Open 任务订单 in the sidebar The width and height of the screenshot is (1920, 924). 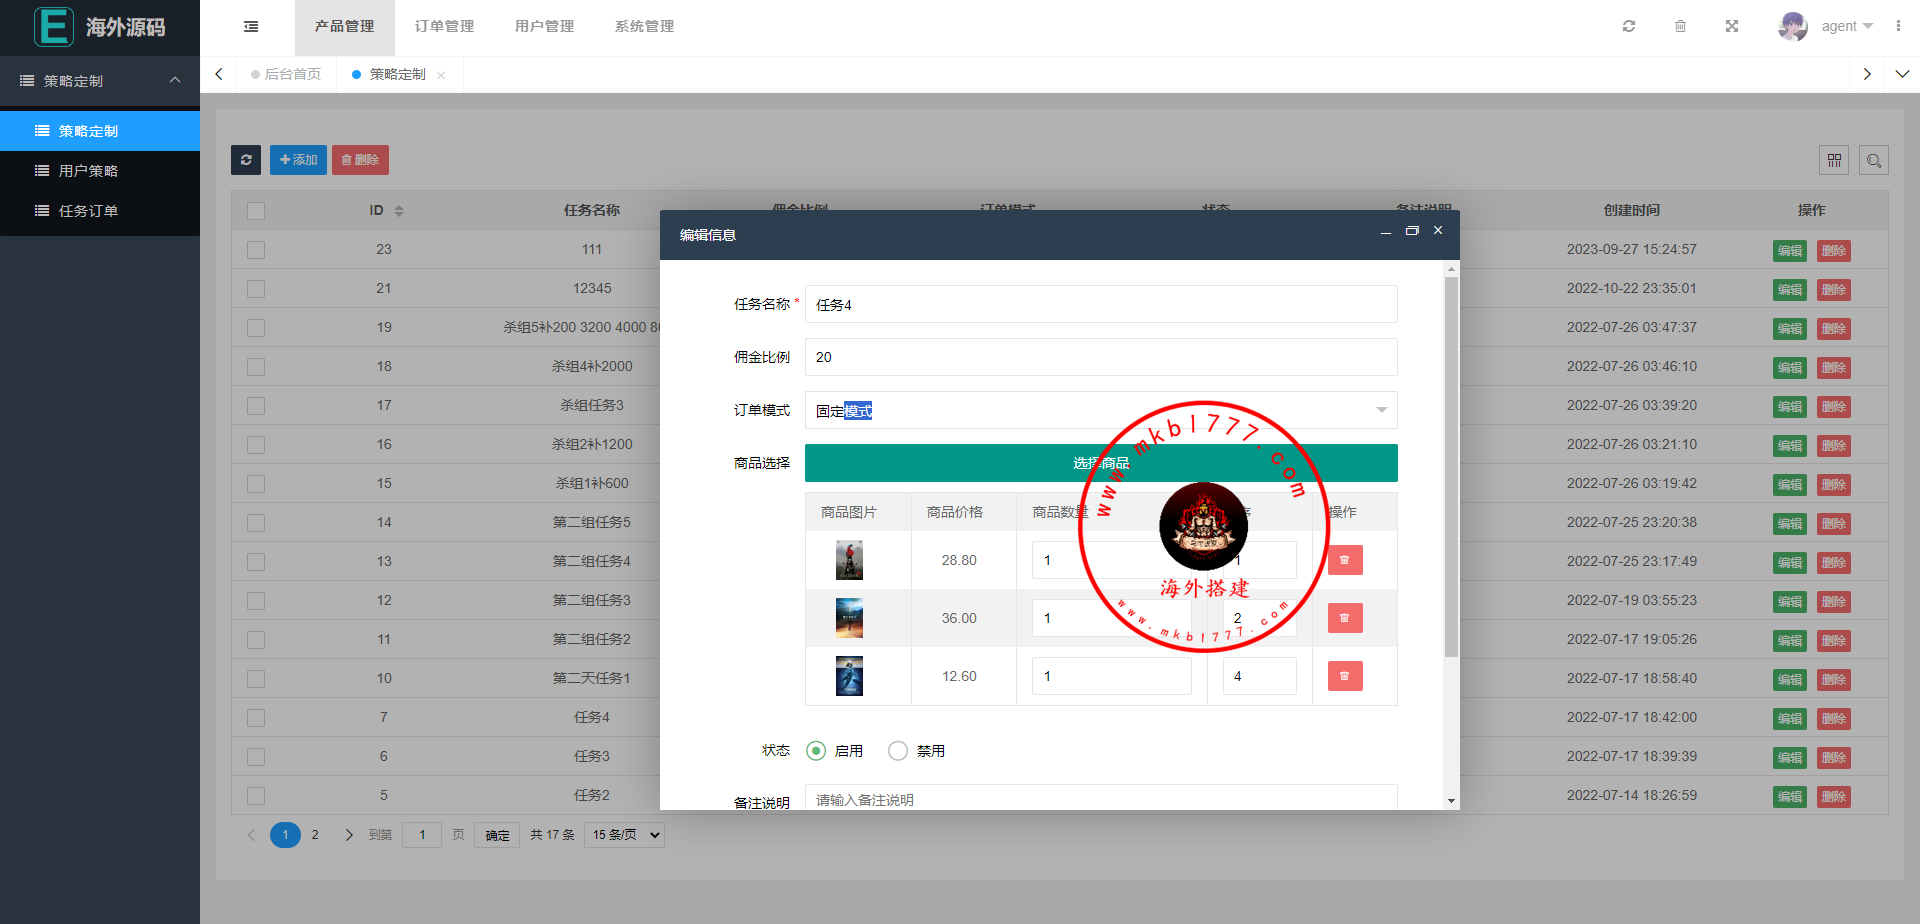(x=100, y=211)
